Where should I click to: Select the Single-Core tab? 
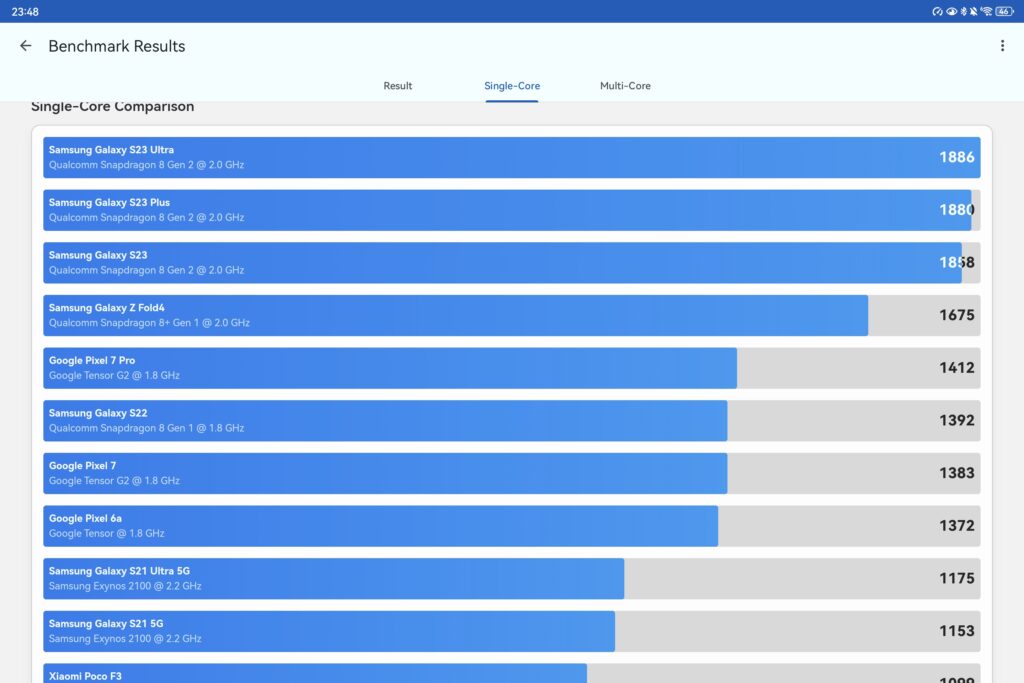tap(512, 86)
